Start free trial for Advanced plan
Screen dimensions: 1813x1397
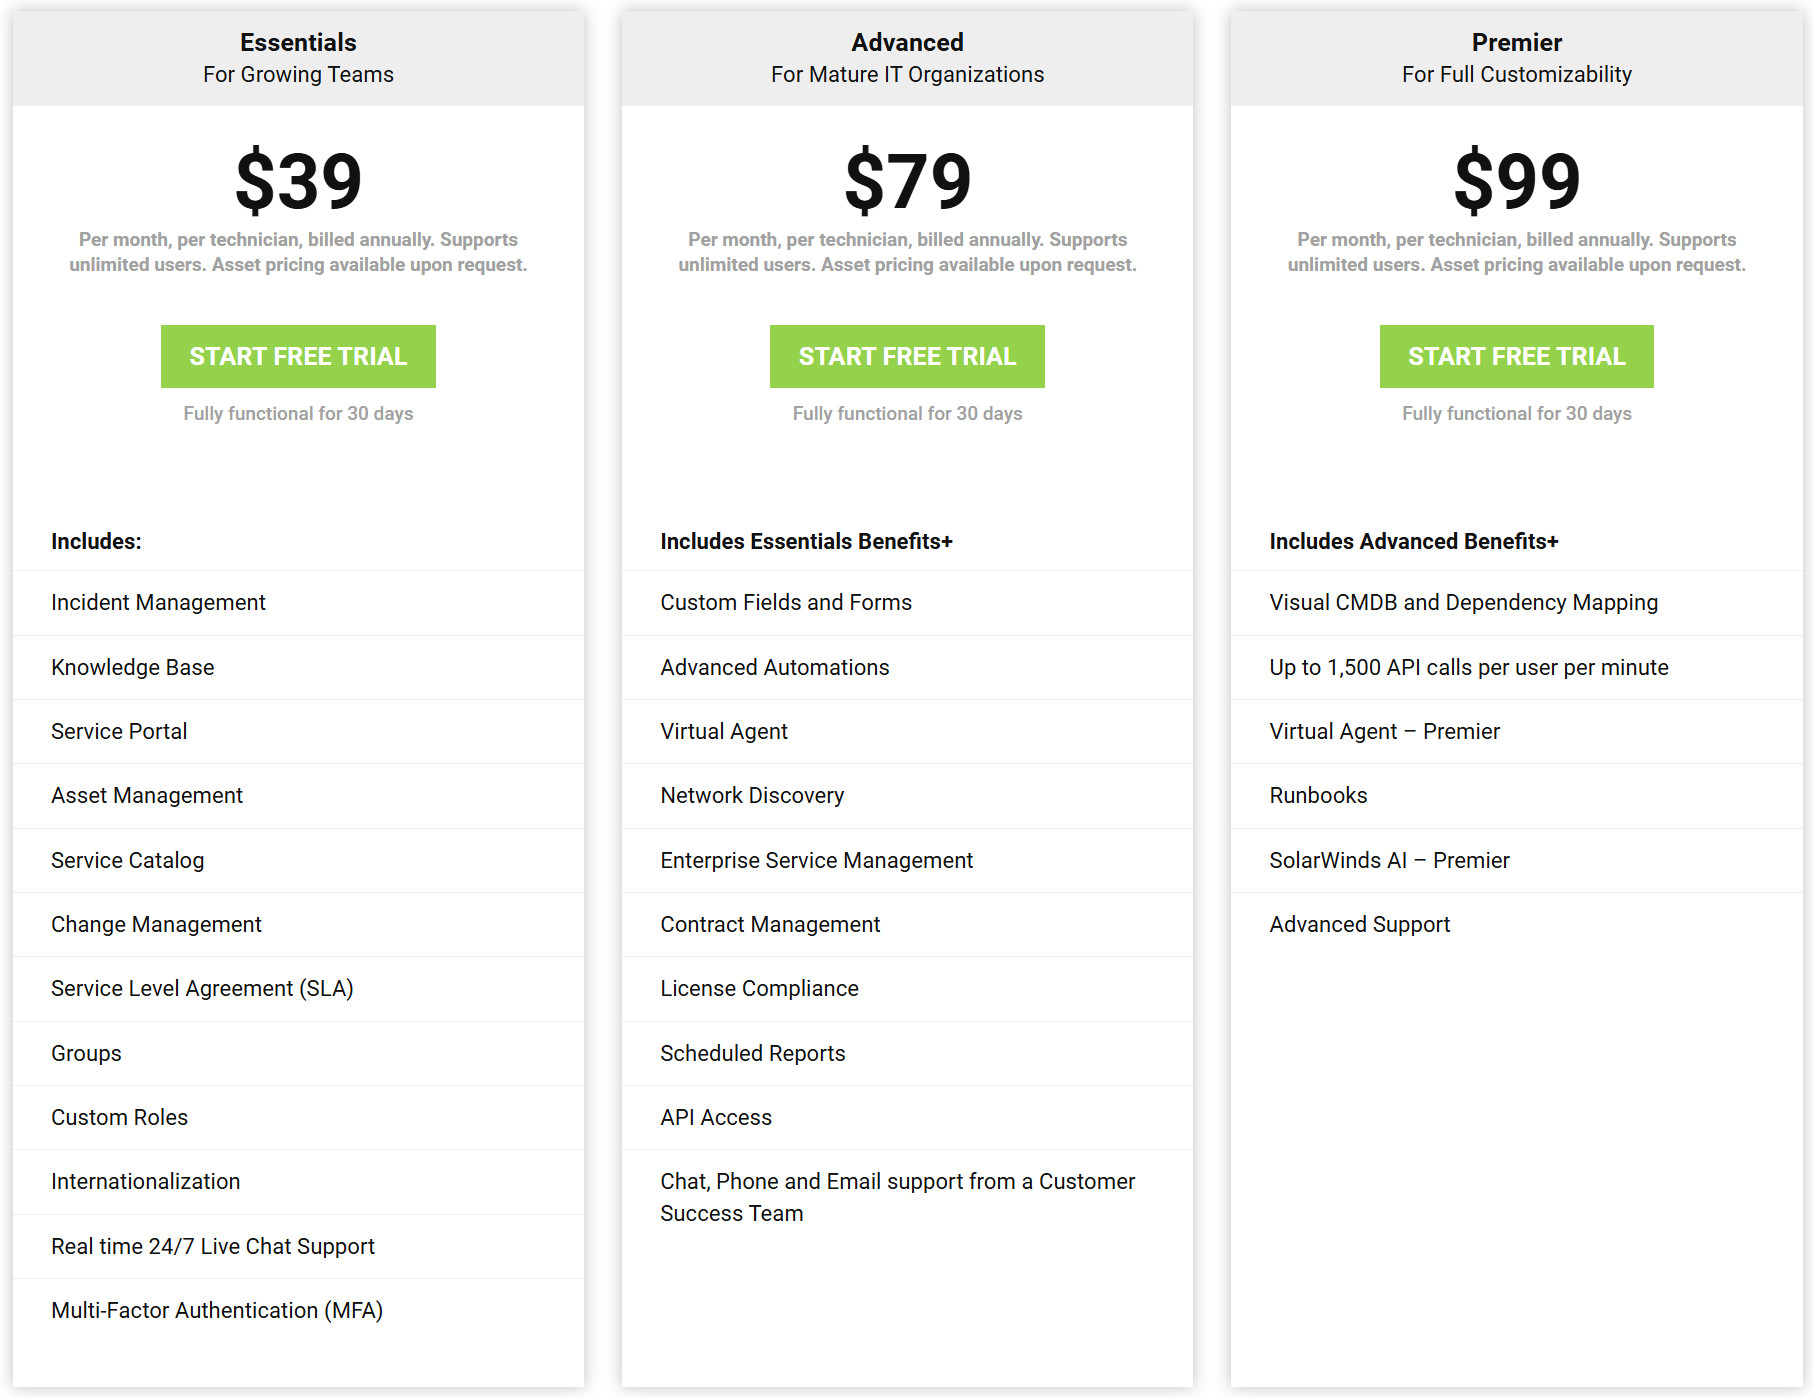pyautogui.click(x=907, y=356)
